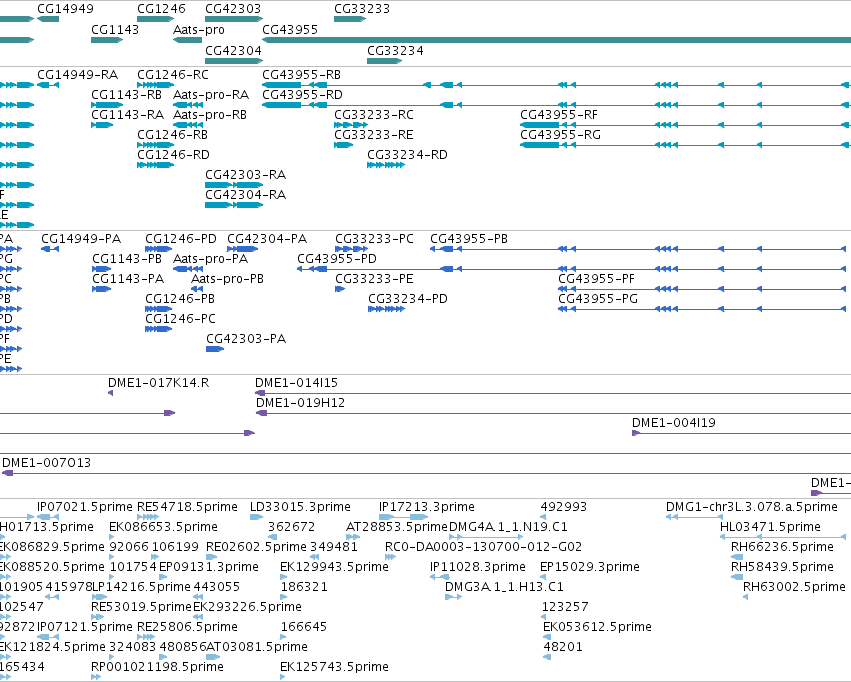
Task: Click the EST label 492993
Action: [564, 507]
